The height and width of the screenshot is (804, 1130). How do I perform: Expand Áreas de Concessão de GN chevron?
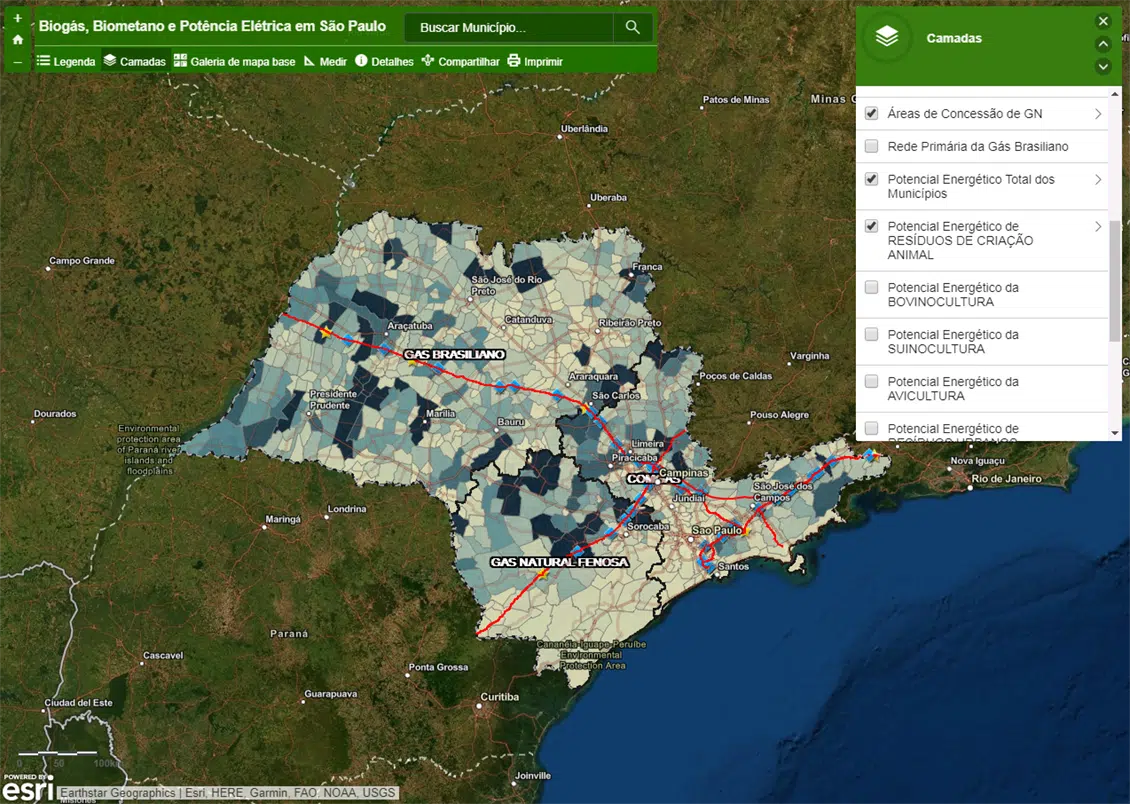tap(1098, 114)
